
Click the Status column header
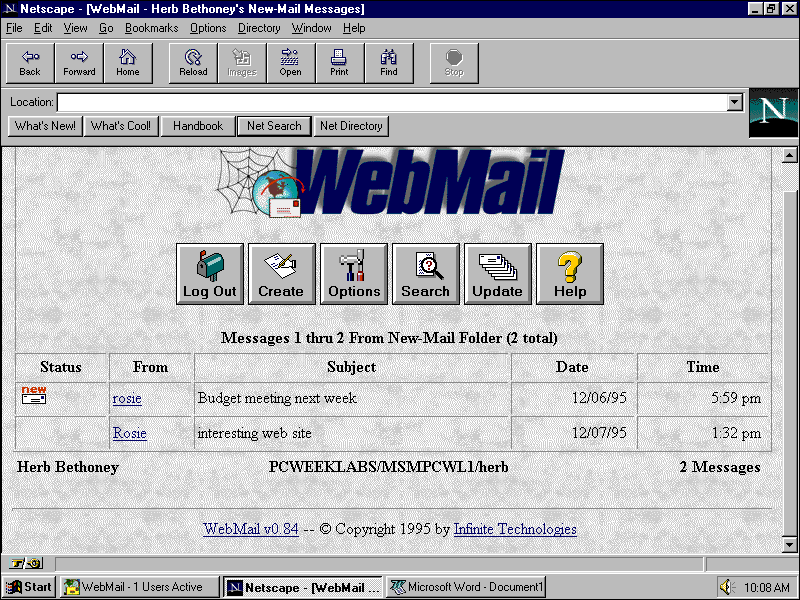click(61, 367)
